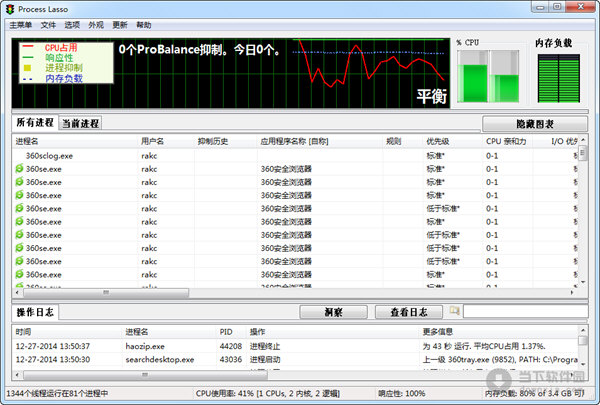600x405 pixels.
Task: Click the 进程启动 action cell
Action: coord(265,360)
